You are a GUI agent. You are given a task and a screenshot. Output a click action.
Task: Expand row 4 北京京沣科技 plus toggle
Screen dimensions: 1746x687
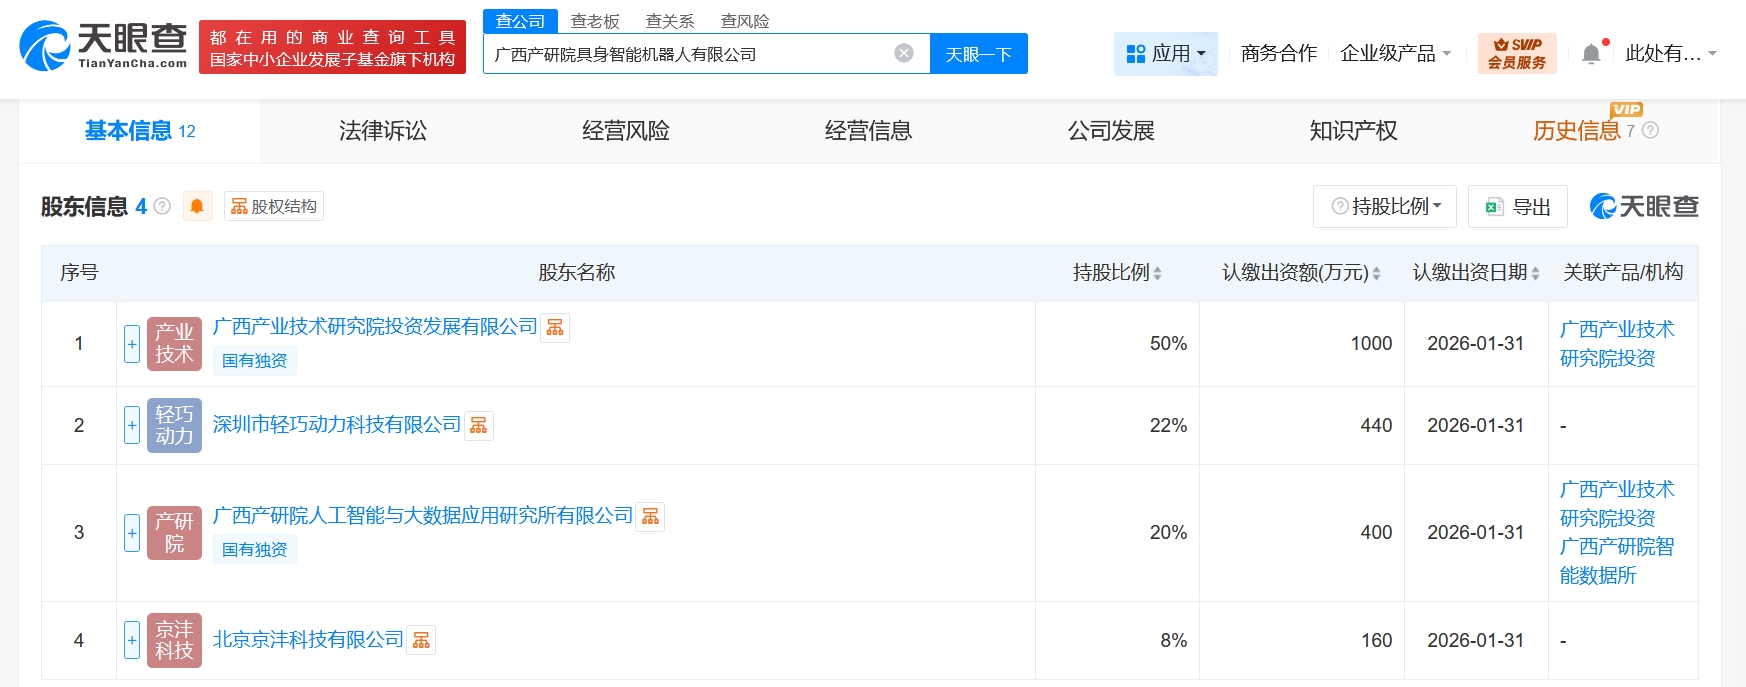(x=132, y=640)
